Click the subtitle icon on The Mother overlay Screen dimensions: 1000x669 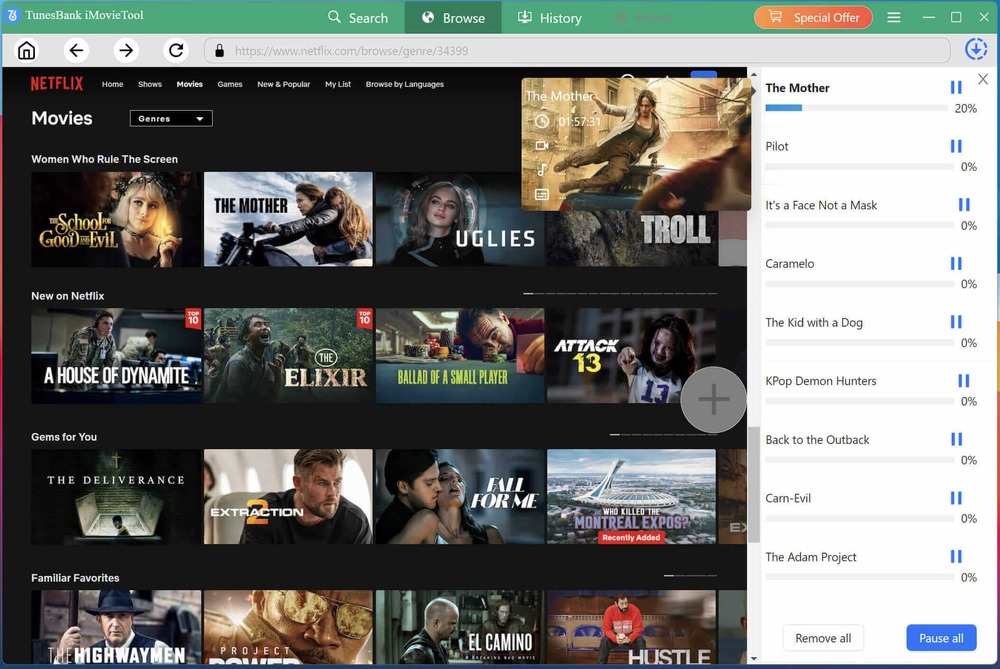[x=542, y=192]
